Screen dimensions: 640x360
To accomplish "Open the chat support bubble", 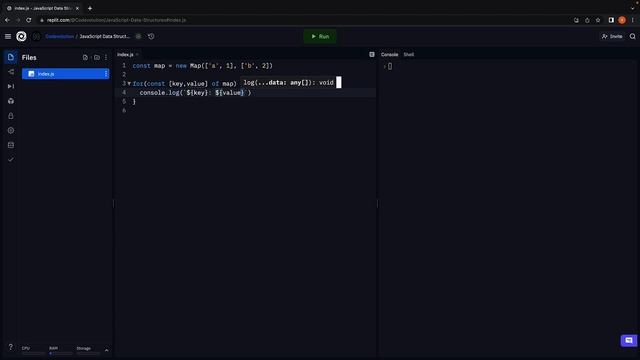I will [629, 340].
